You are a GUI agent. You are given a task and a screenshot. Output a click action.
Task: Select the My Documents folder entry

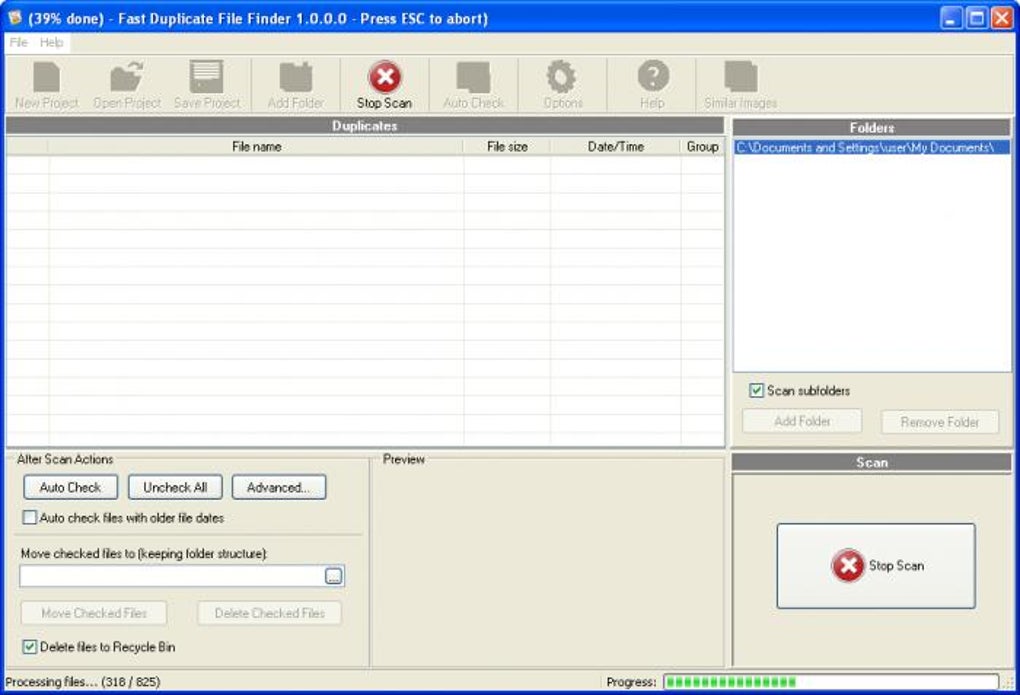(x=872, y=147)
